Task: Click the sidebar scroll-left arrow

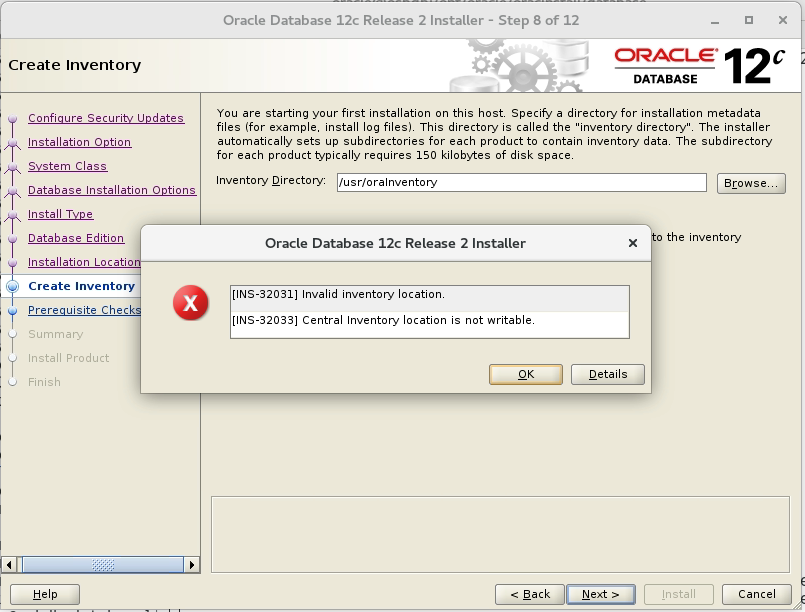Action: tap(9, 565)
